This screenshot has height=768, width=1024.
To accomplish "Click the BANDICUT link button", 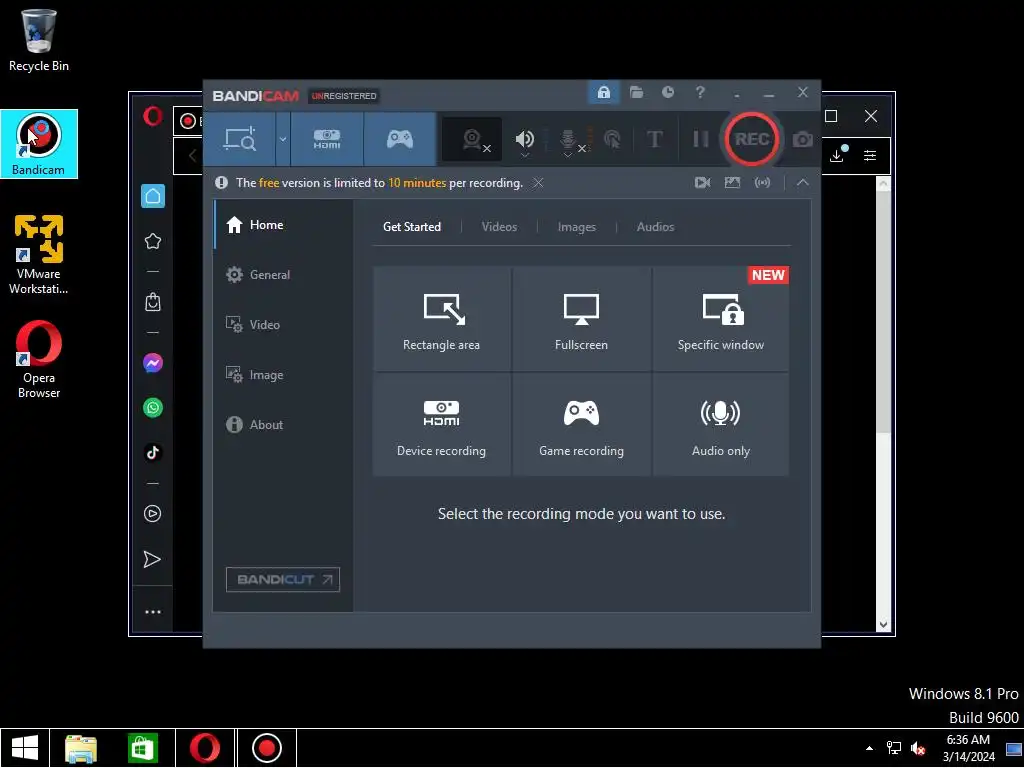I will pyautogui.click(x=283, y=579).
